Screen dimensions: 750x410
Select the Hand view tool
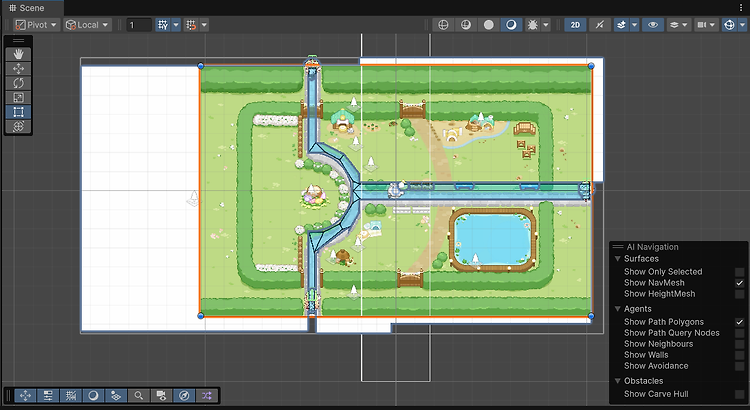[18, 54]
